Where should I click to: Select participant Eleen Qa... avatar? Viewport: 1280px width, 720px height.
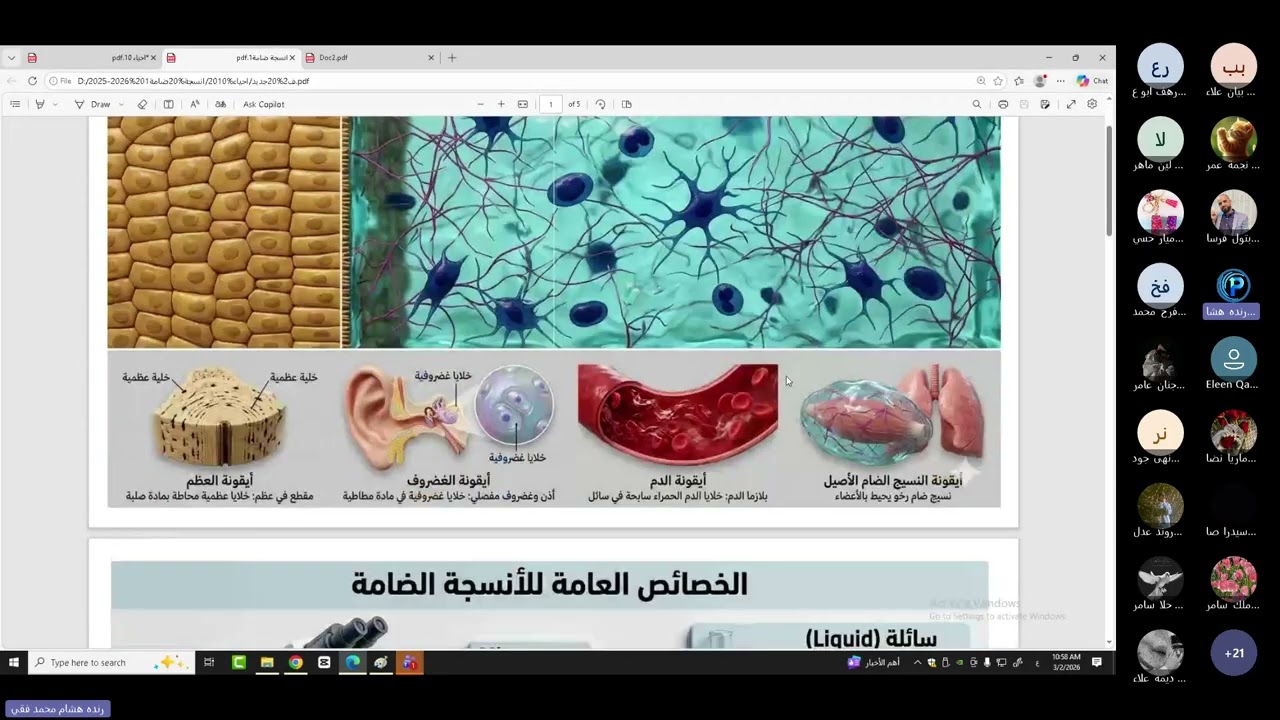(x=1233, y=360)
